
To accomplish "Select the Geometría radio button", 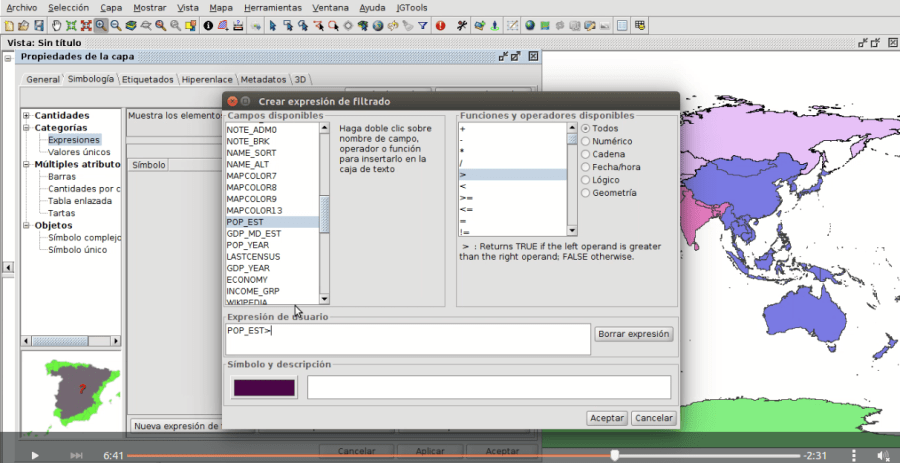I will [586, 193].
